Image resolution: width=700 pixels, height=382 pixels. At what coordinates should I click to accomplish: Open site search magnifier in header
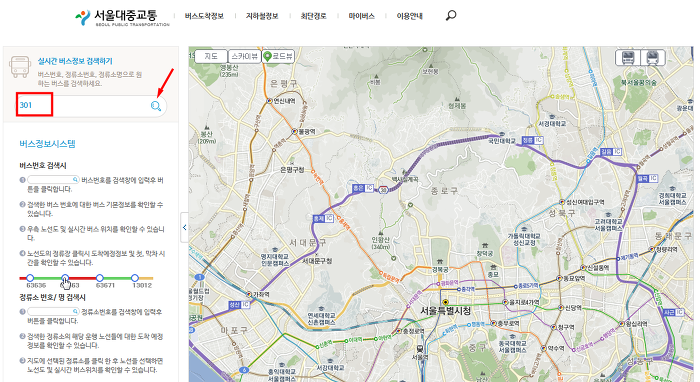(451, 16)
